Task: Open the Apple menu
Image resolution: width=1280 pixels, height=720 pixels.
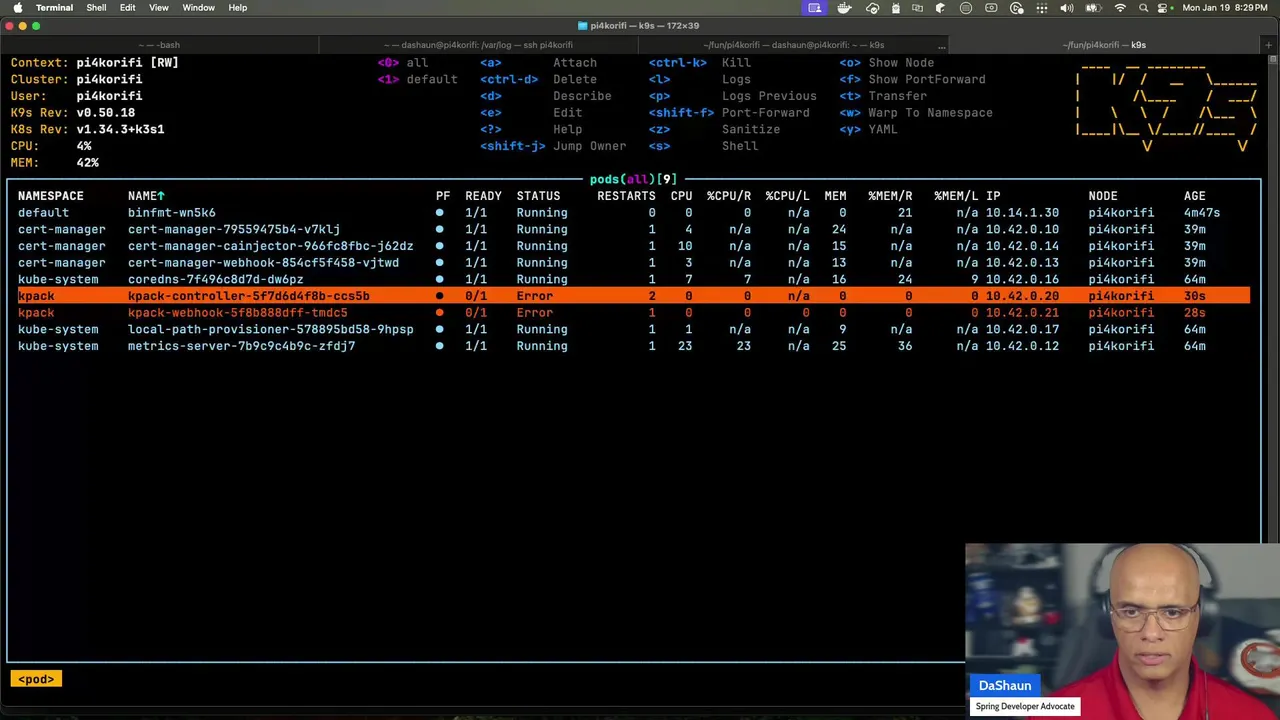Action: pos(17,8)
